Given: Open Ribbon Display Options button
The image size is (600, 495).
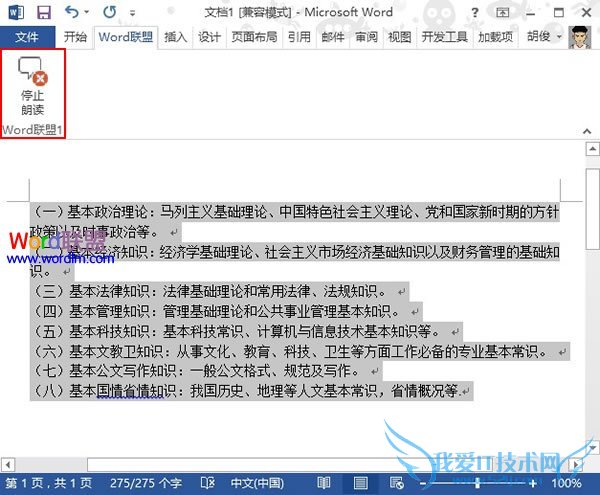Looking at the screenshot, I should coord(502,13).
